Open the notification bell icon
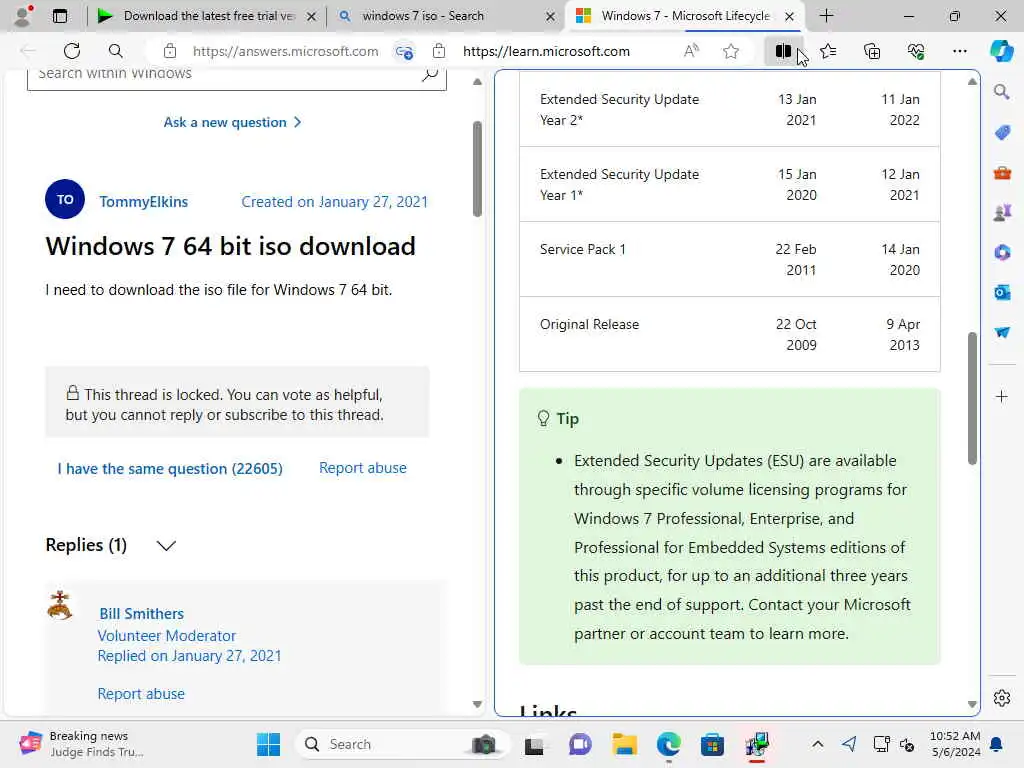 point(997,744)
